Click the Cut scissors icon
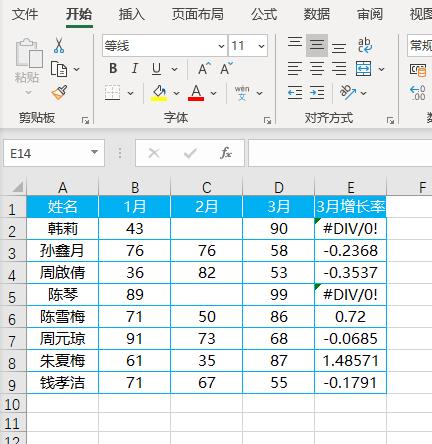Screen dimensions: 432x444 click(x=59, y=45)
